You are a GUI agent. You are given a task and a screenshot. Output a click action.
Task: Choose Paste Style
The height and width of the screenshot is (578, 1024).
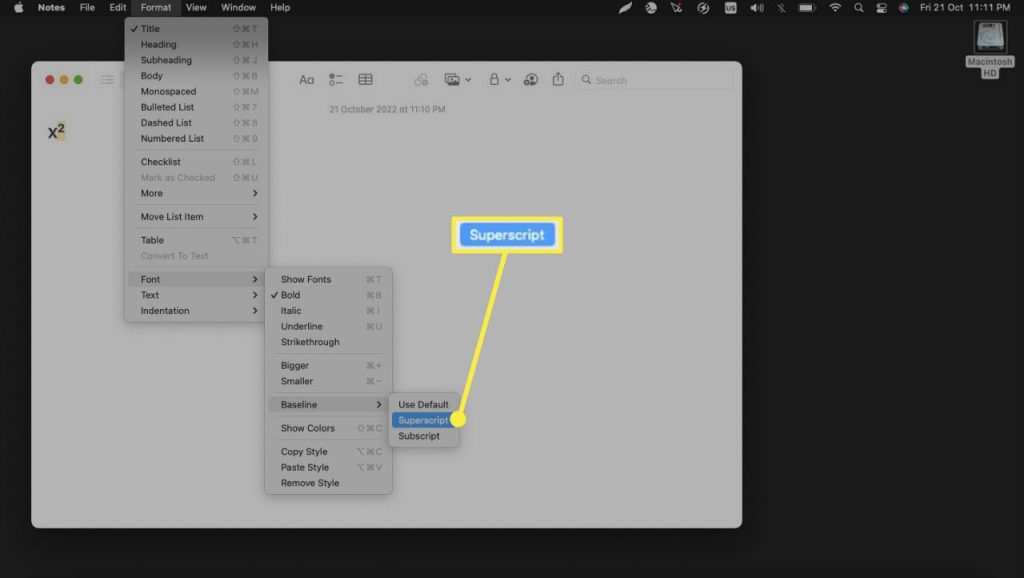pos(328,468)
